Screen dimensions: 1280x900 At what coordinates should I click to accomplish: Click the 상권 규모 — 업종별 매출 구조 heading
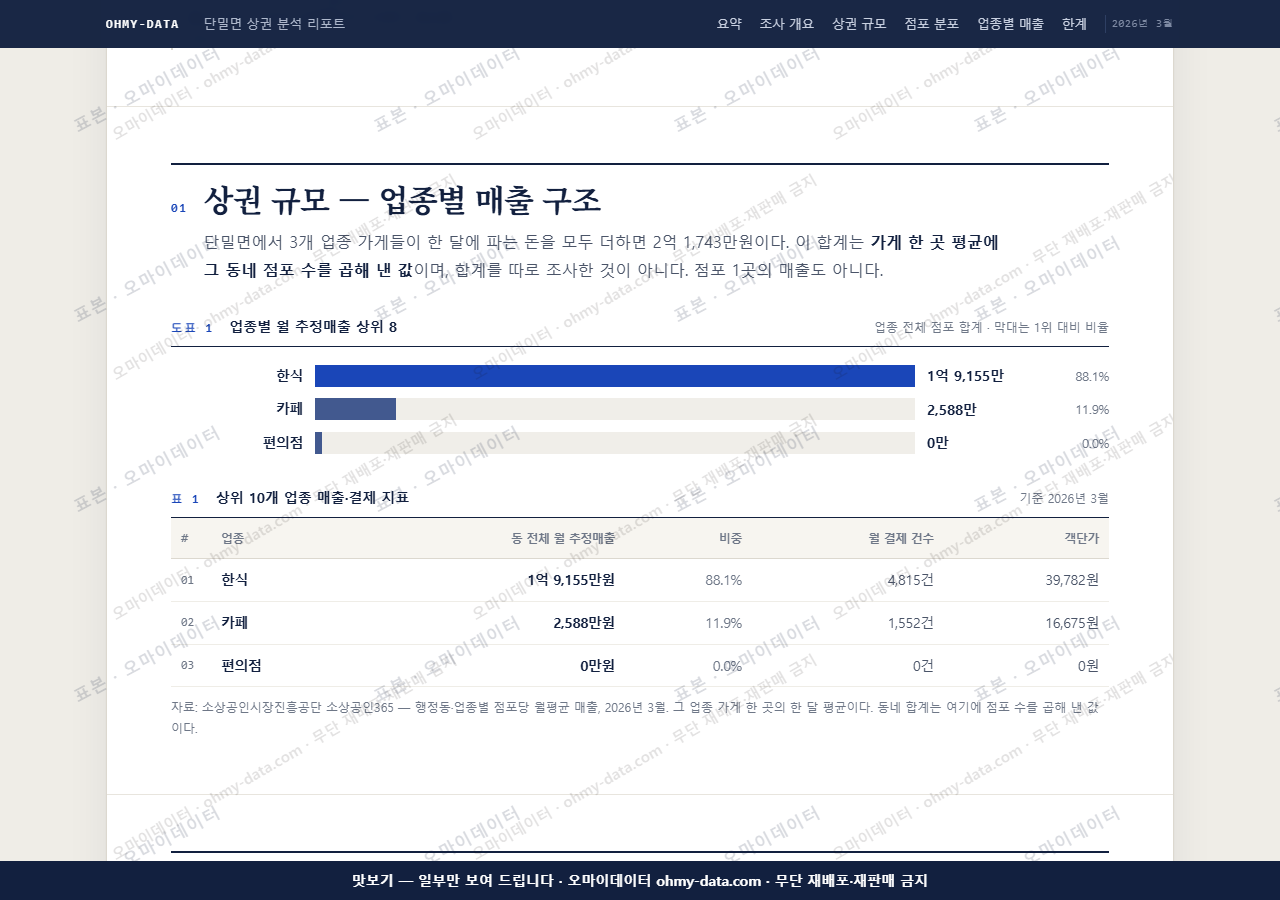tap(402, 201)
